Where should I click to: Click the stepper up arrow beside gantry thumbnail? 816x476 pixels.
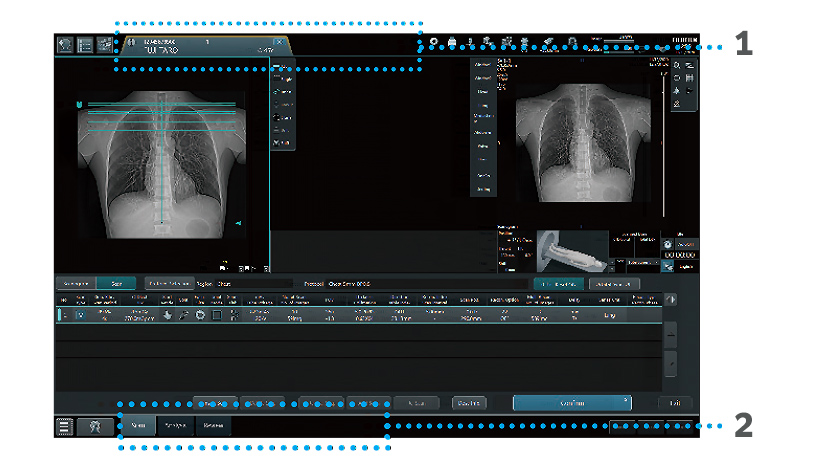pos(612,262)
